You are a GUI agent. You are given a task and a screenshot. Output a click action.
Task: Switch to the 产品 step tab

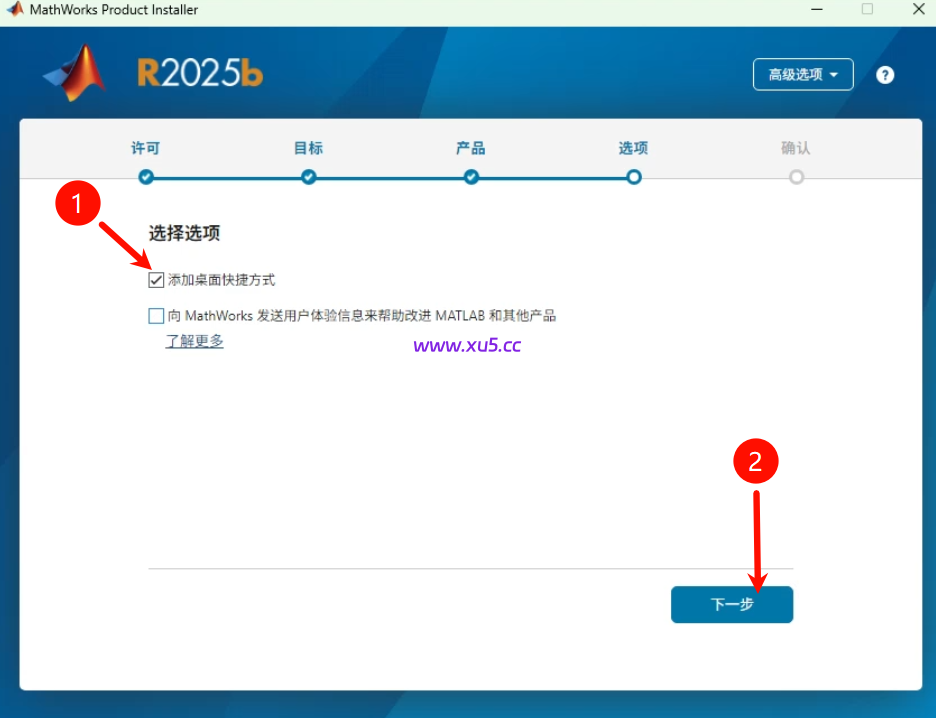470,148
